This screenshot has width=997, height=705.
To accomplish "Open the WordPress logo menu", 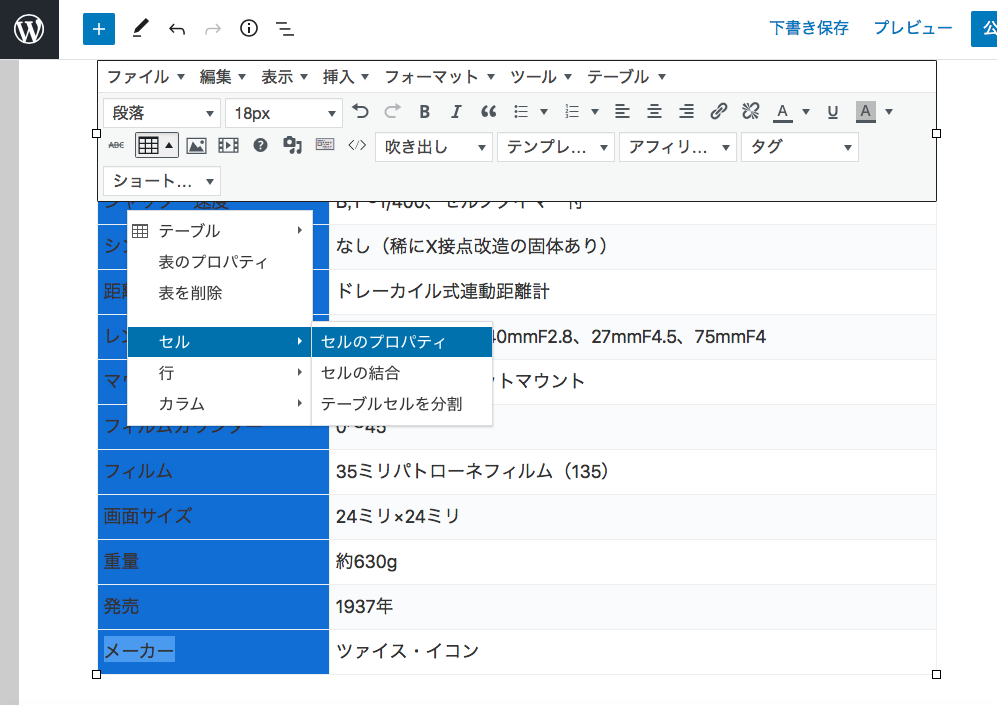I will click(x=29, y=29).
